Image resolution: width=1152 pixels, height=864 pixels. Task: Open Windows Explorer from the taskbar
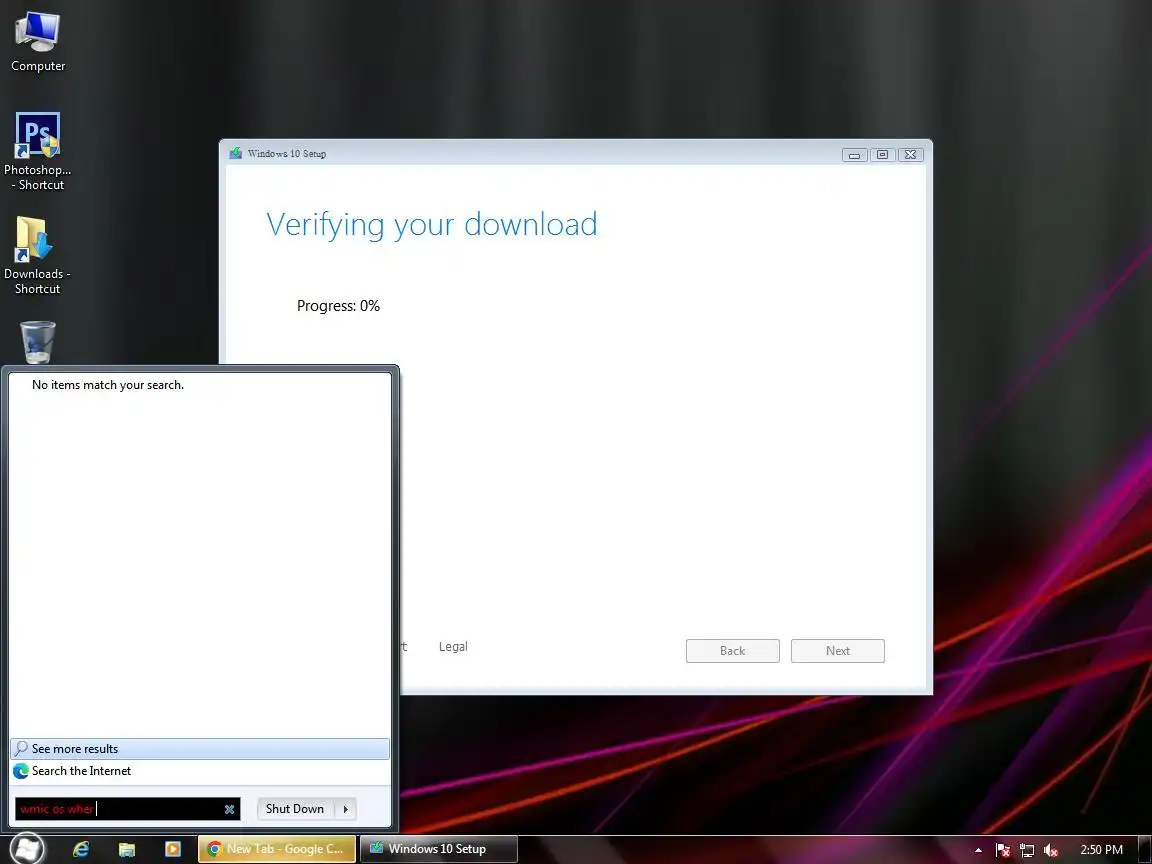tap(126, 849)
